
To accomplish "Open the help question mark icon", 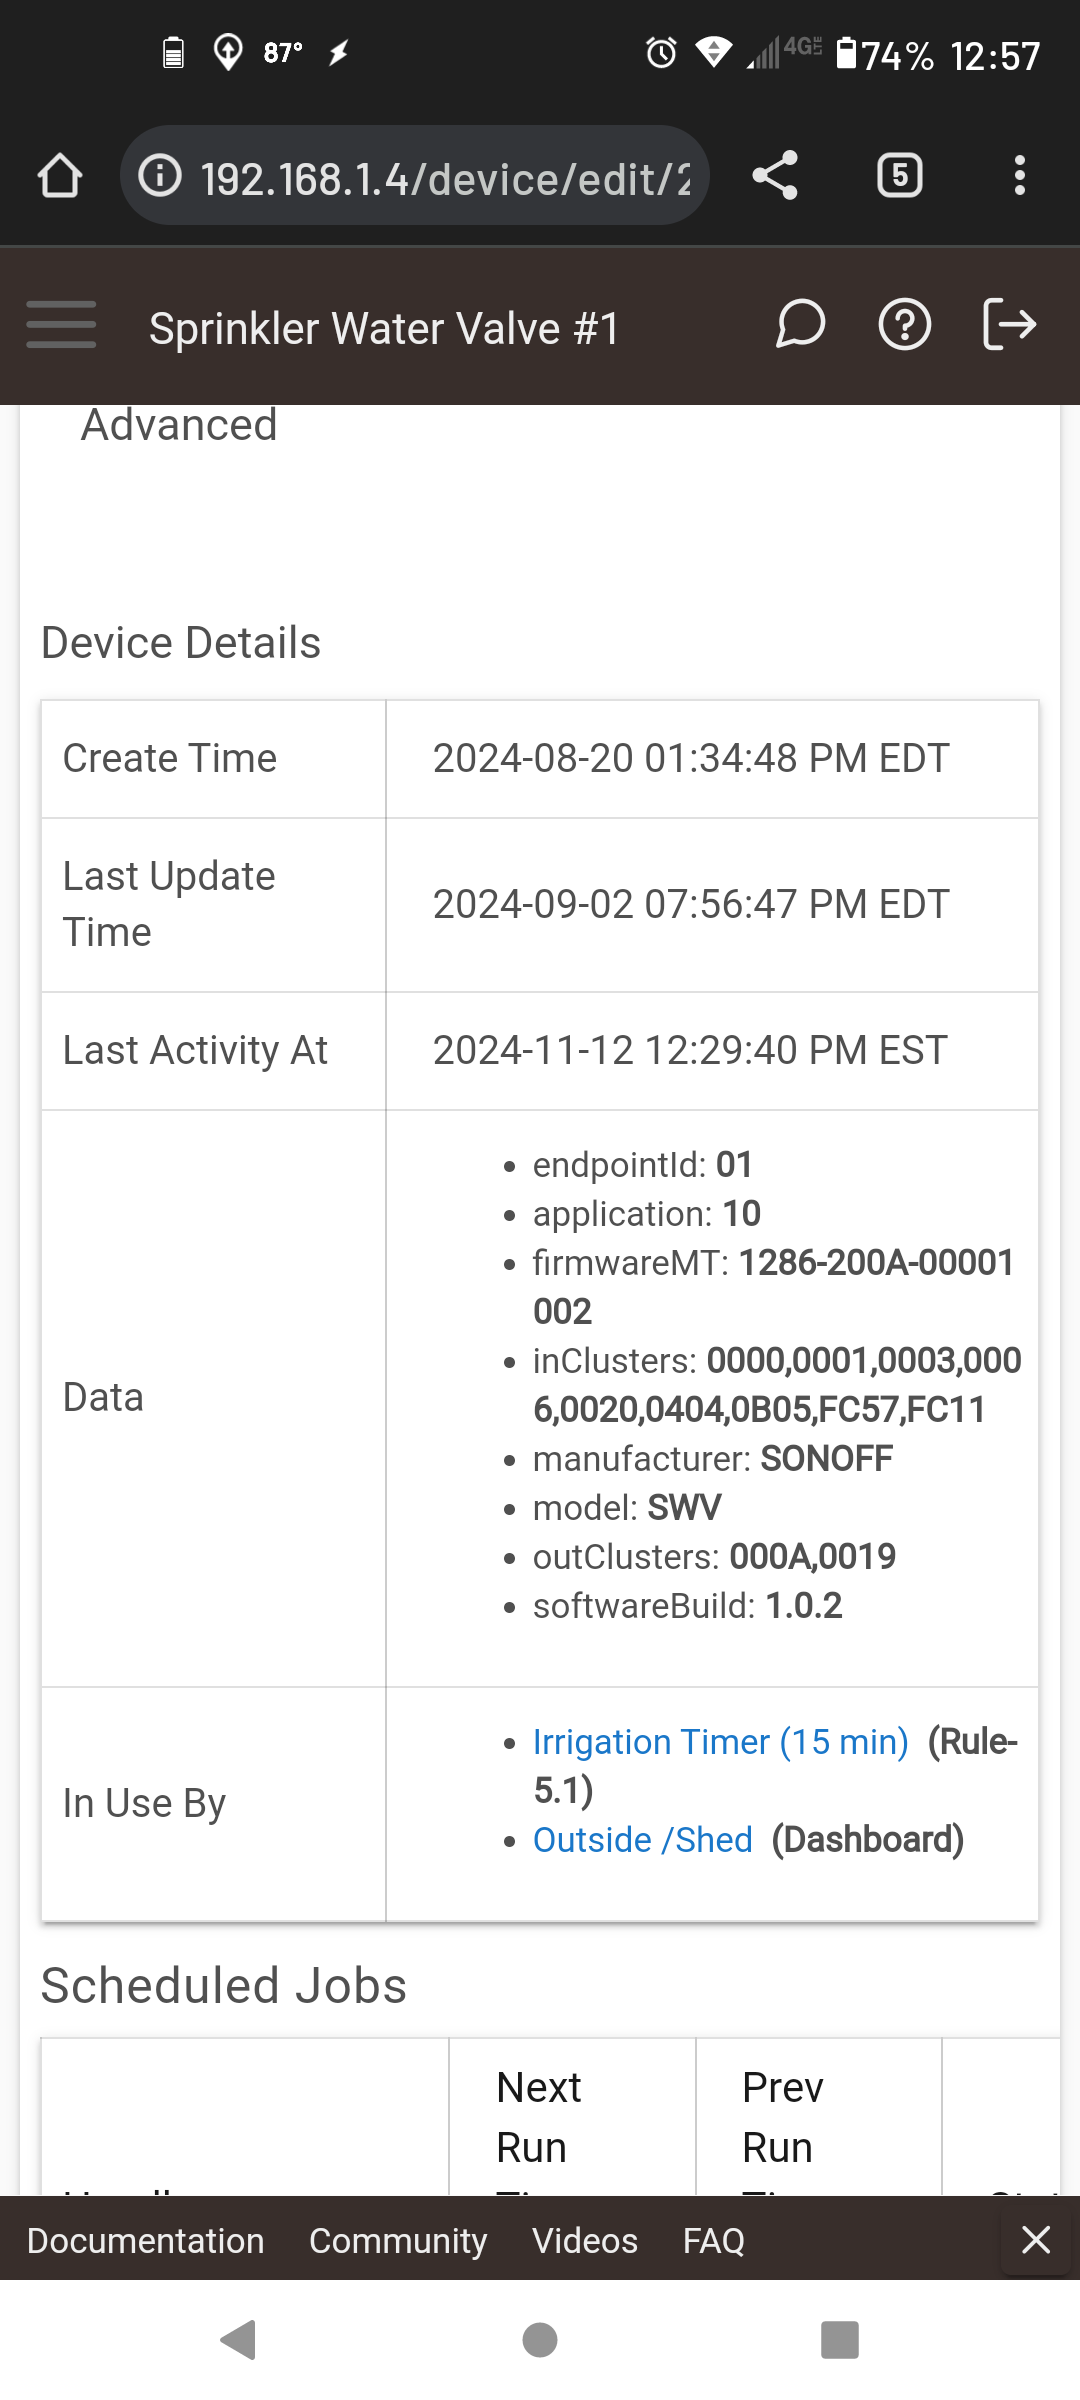I will click(904, 325).
